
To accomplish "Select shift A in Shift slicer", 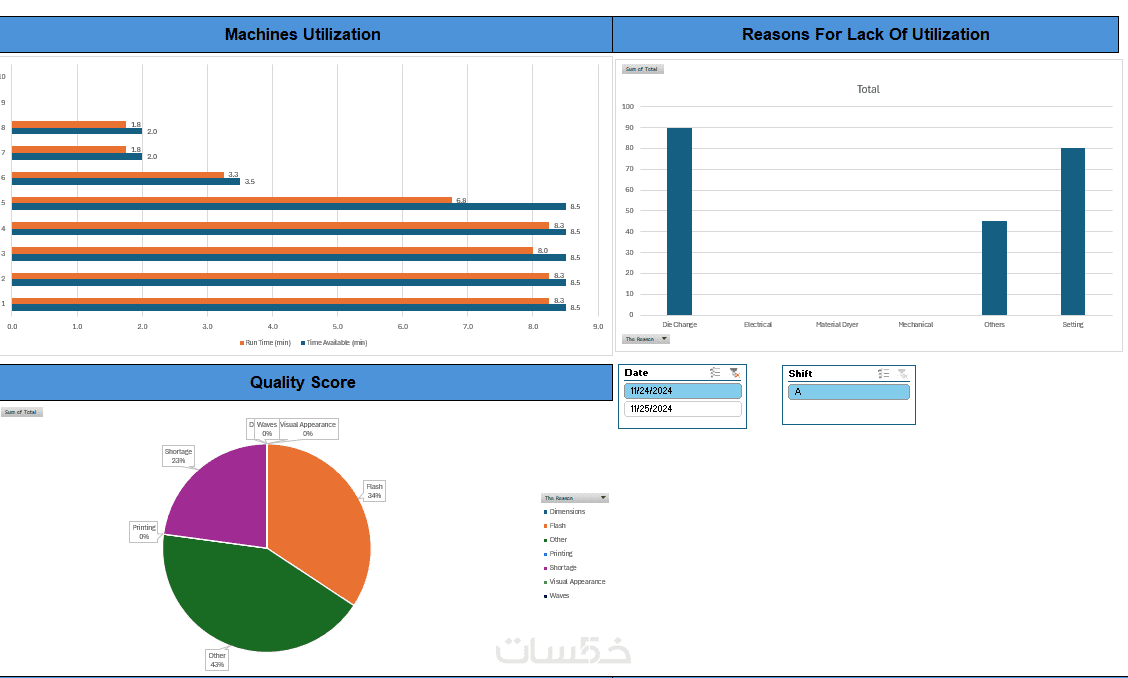I will (x=849, y=392).
